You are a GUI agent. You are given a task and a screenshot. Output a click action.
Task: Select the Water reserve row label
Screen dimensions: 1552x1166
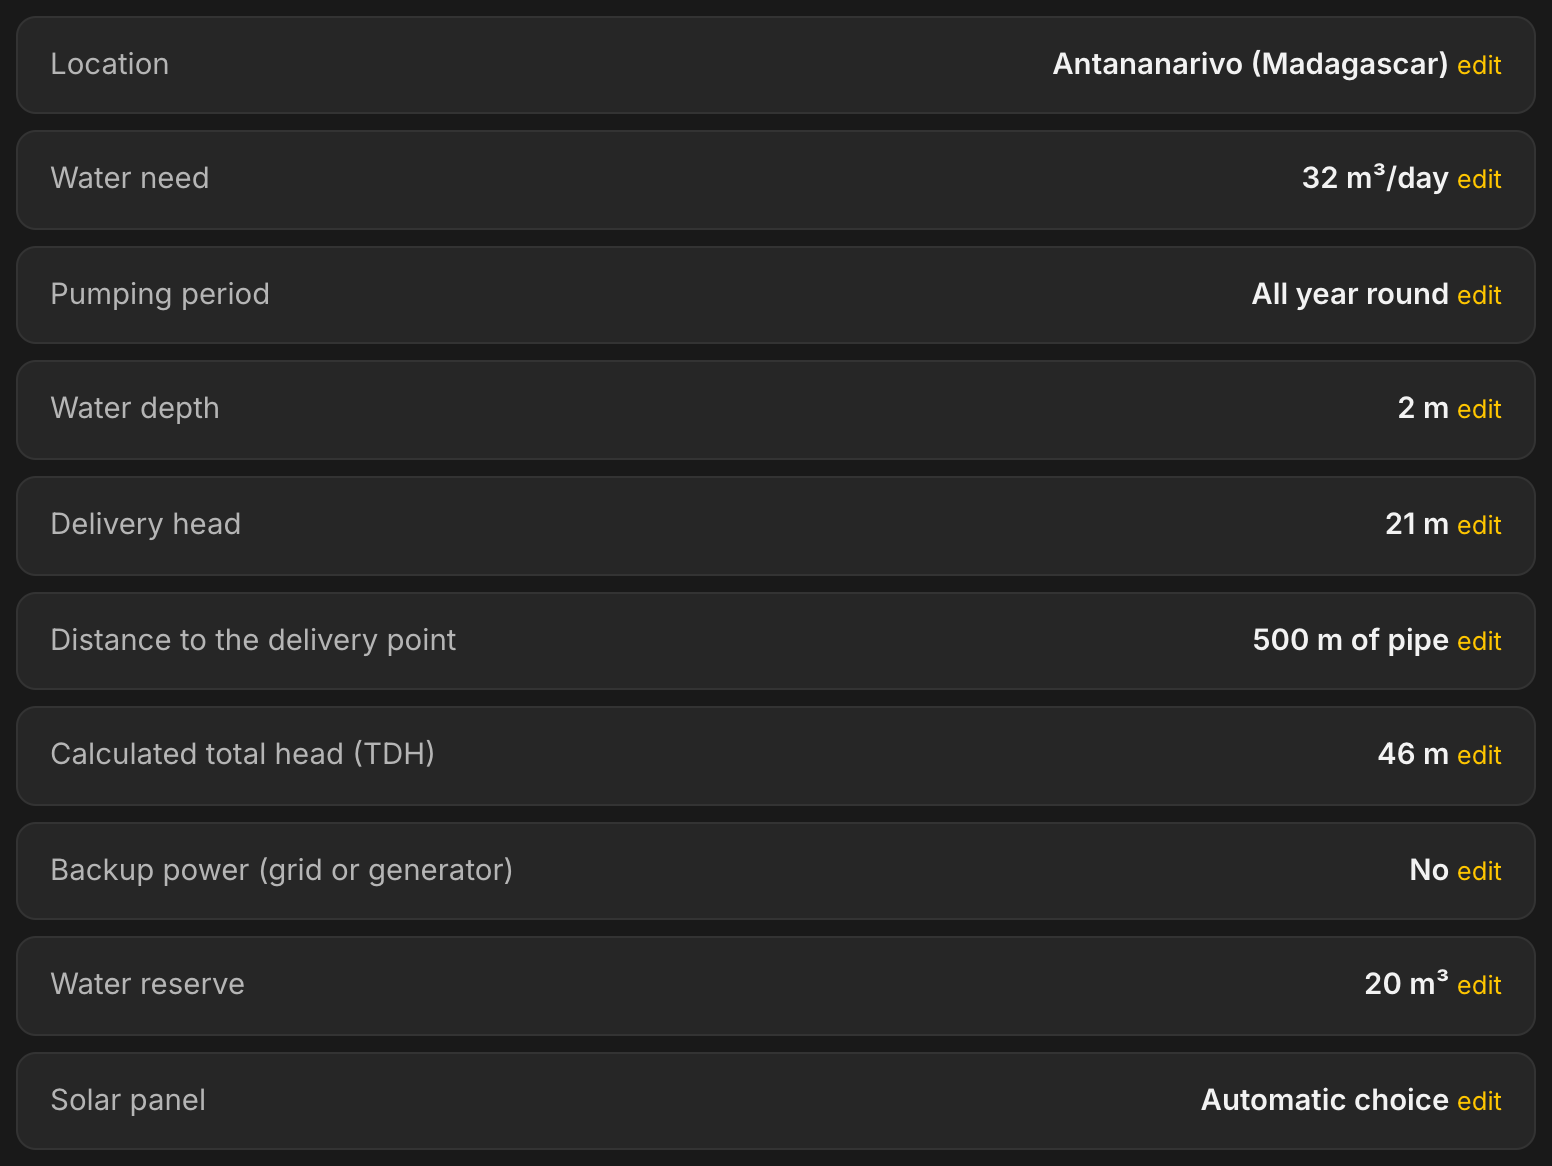point(148,984)
